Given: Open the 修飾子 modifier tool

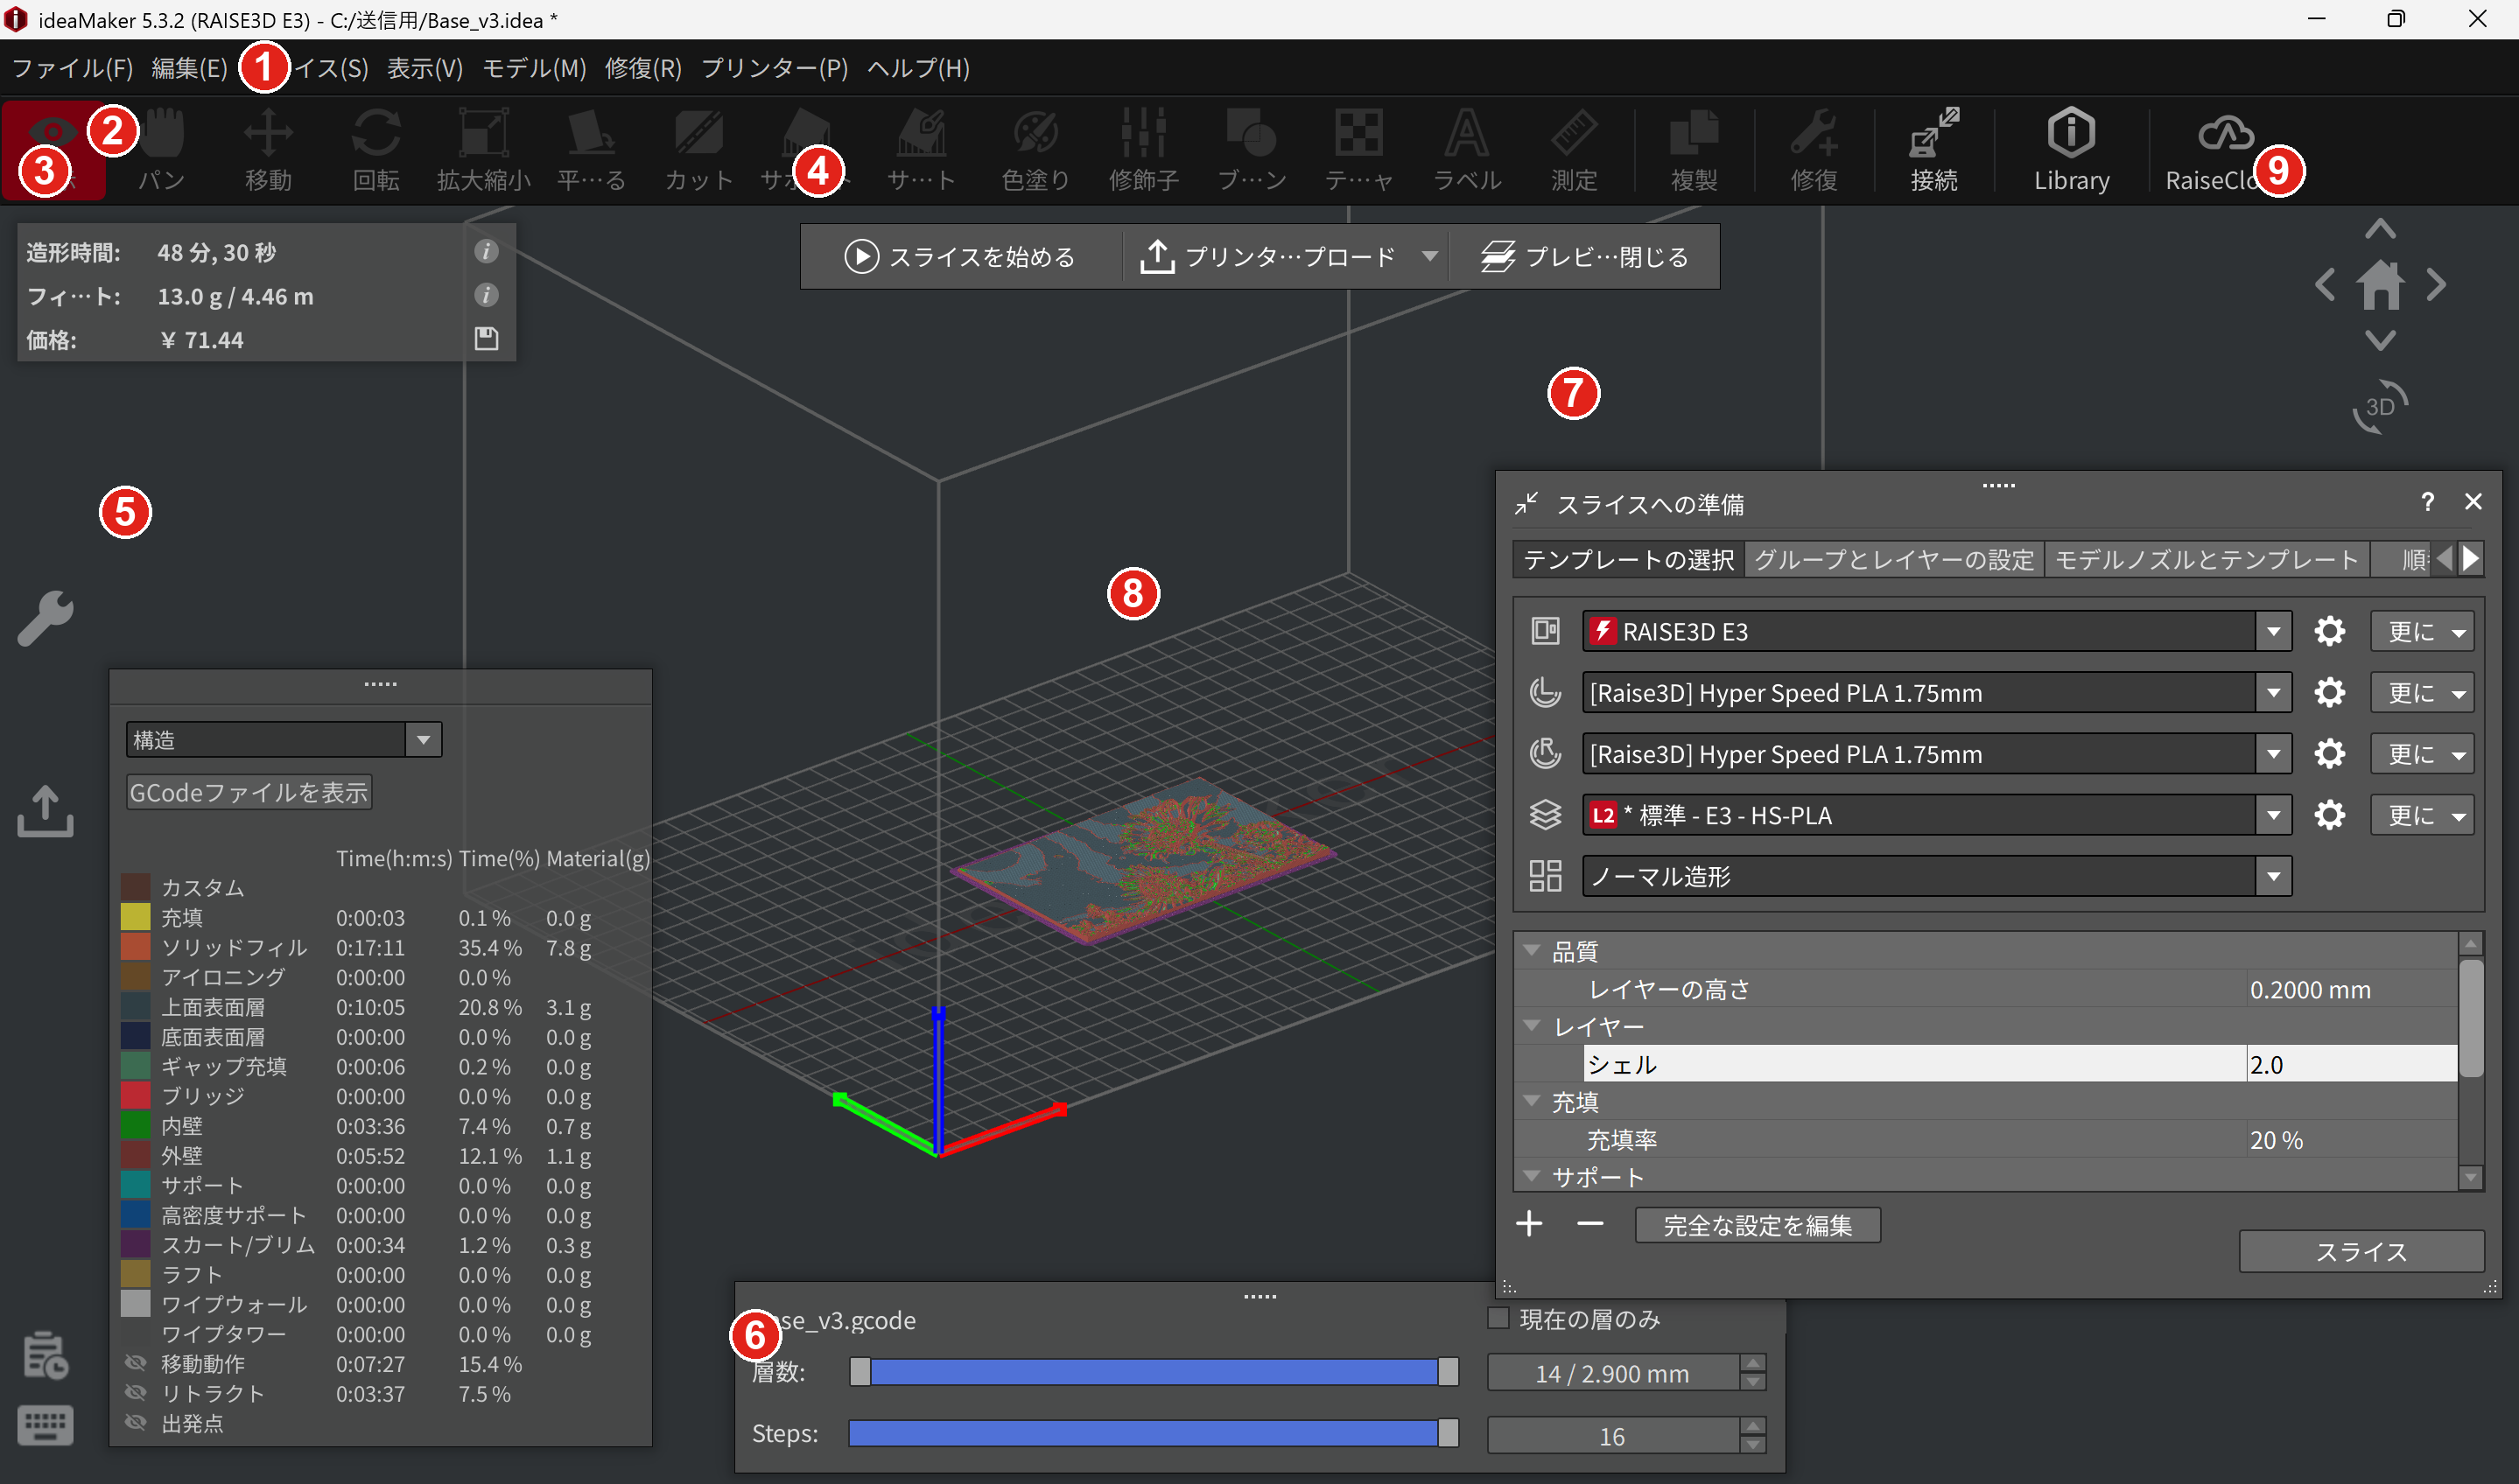Looking at the screenshot, I should coord(1143,151).
